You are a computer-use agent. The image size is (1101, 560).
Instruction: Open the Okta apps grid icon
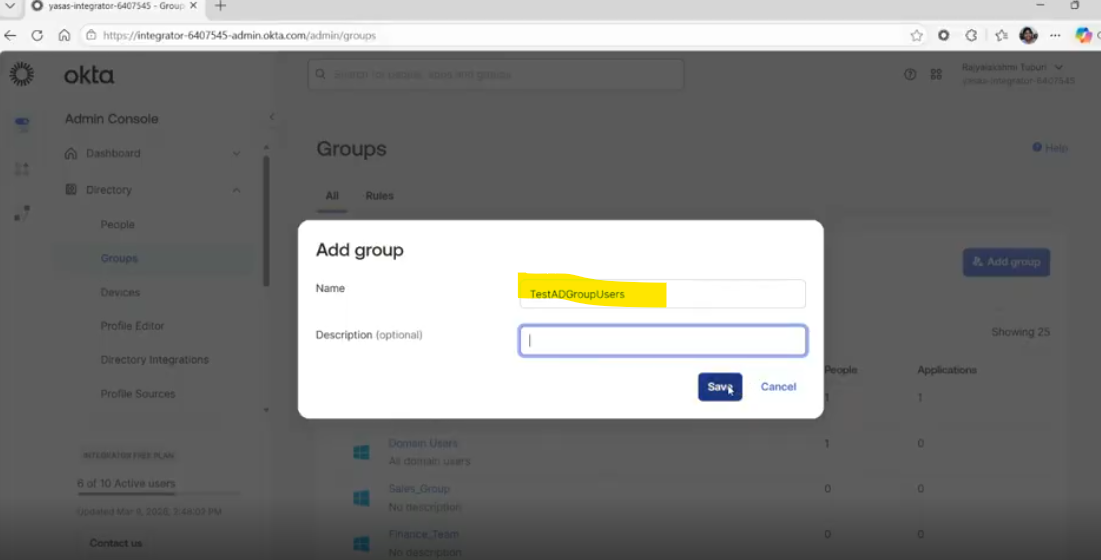point(936,74)
